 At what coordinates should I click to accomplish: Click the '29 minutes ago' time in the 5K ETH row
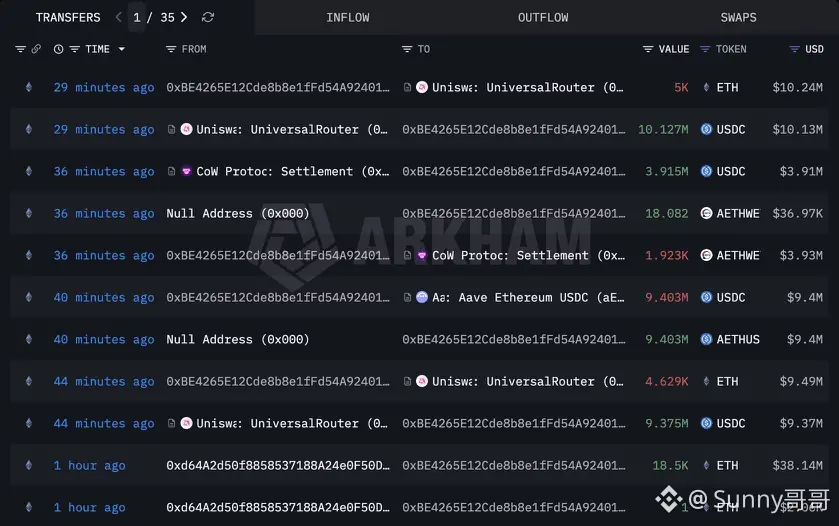[x=104, y=87]
